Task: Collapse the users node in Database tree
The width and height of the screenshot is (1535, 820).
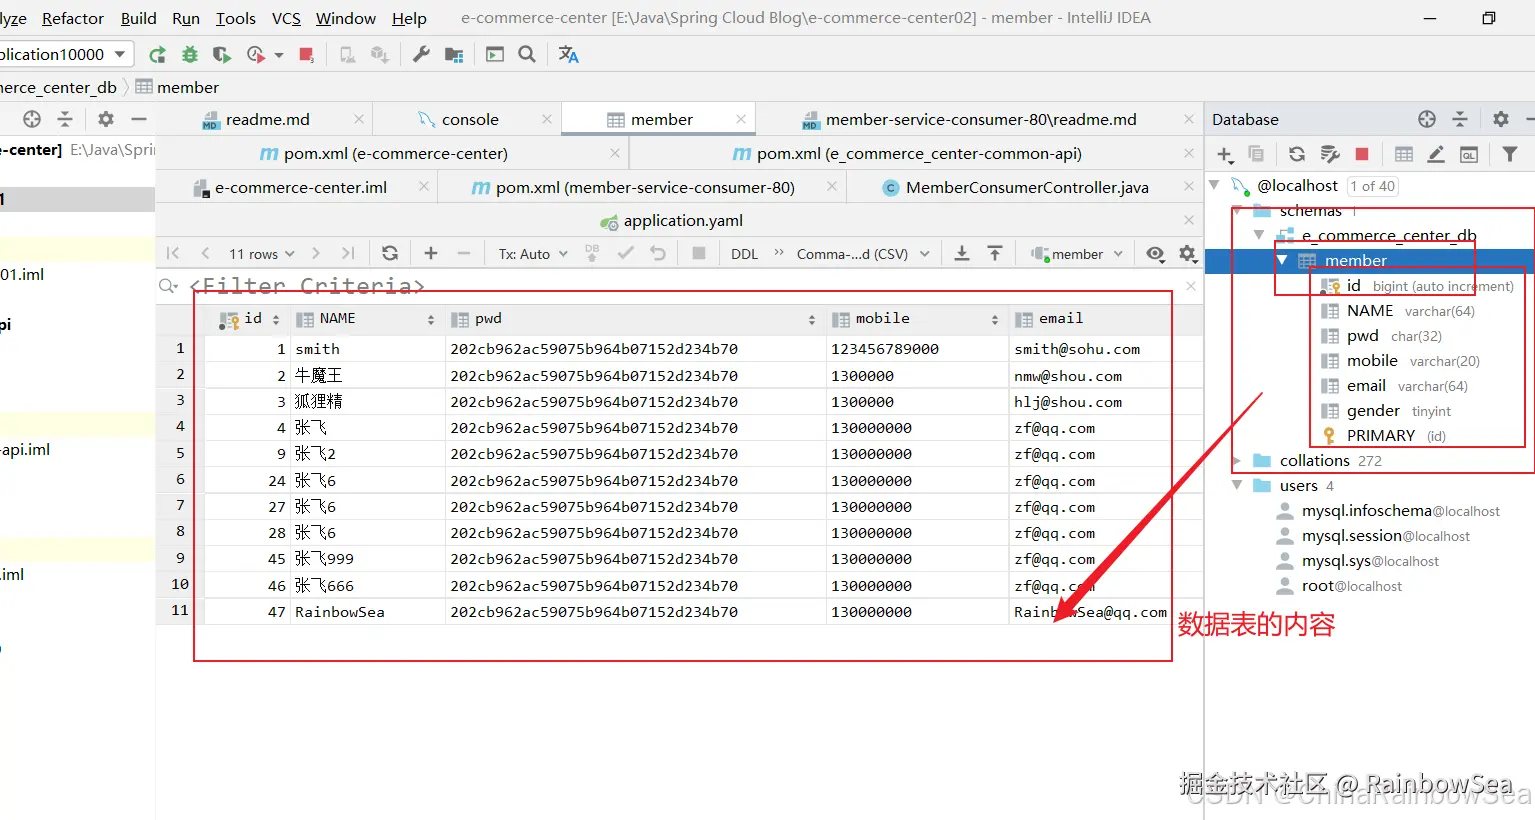Action: pyautogui.click(x=1237, y=485)
